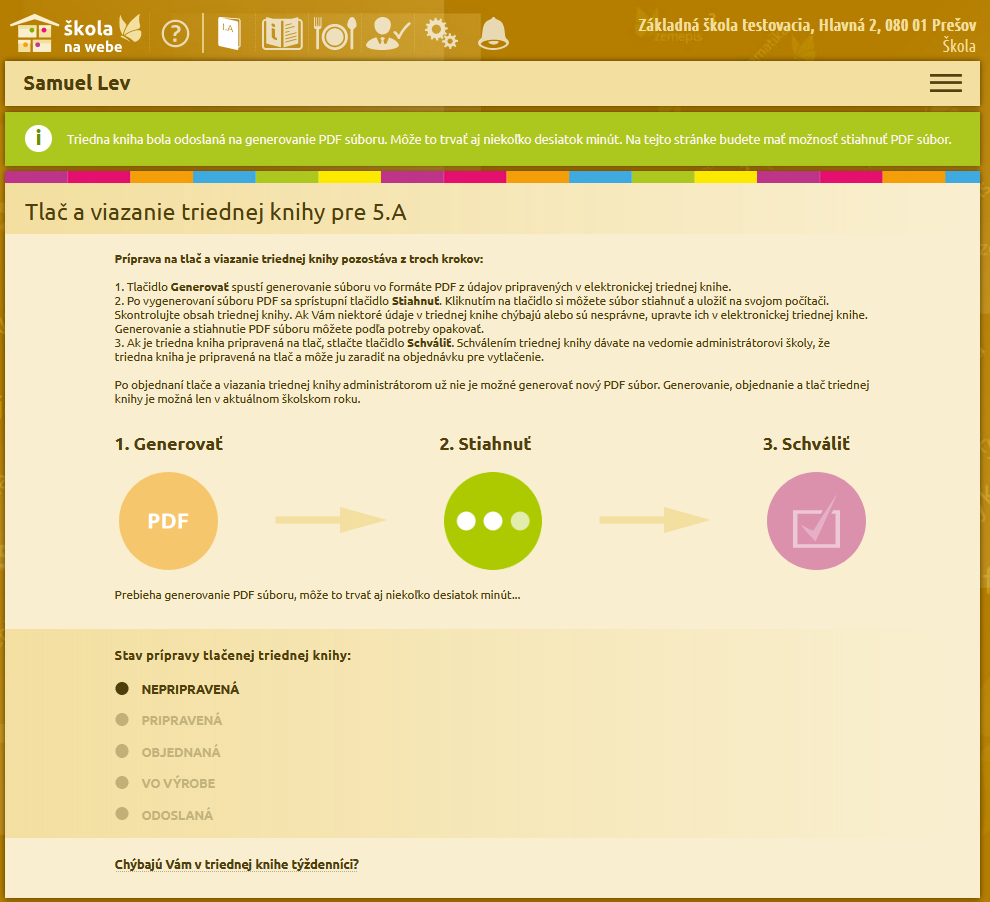Click the pink approve checkmark circle
Image resolution: width=990 pixels, height=902 pixels.
tap(816, 521)
